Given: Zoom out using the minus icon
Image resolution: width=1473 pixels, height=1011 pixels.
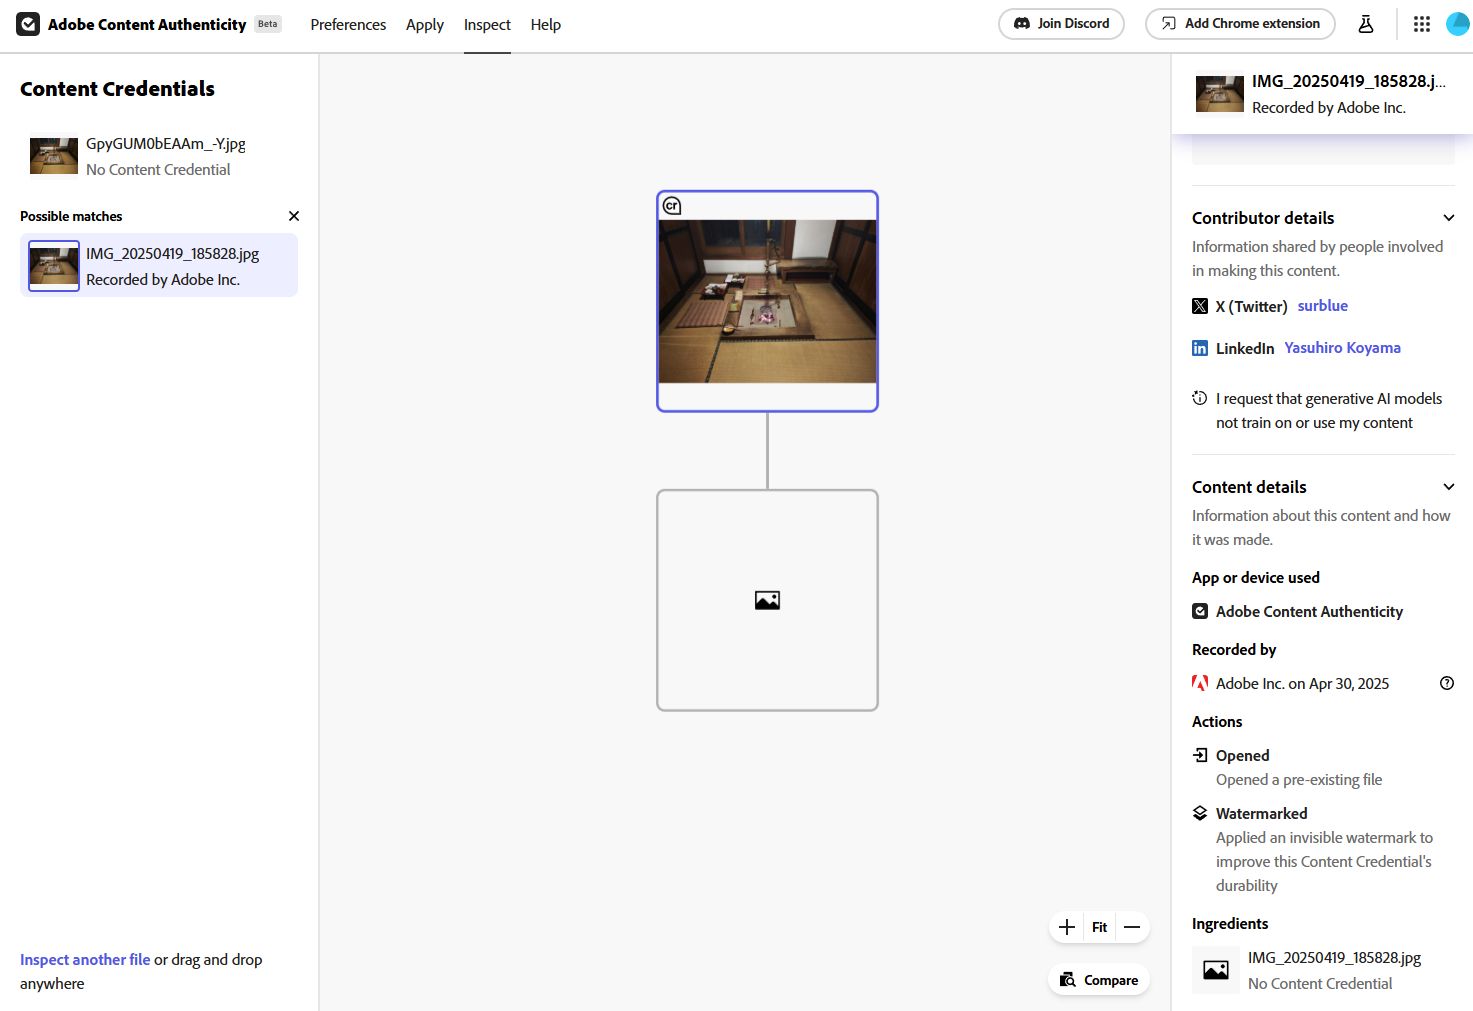Looking at the screenshot, I should click(1131, 927).
